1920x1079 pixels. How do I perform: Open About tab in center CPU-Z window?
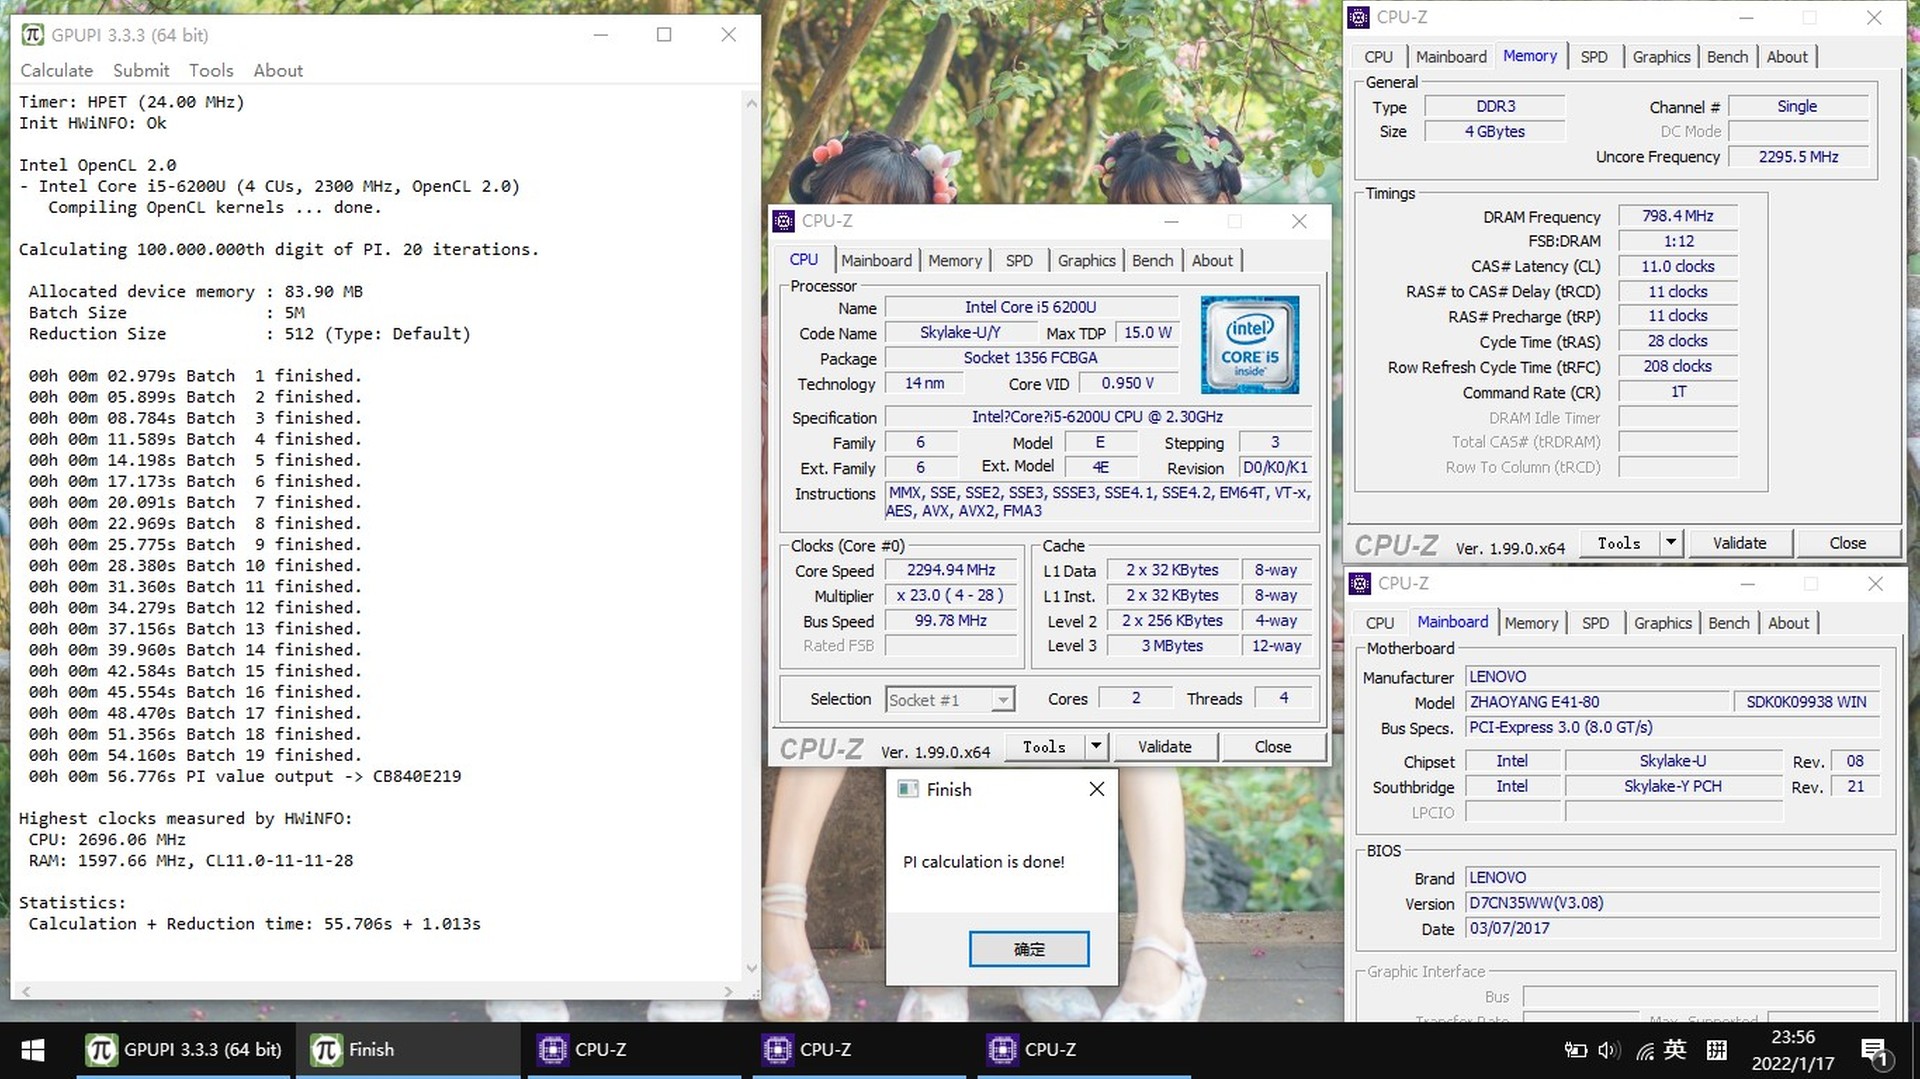[x=1212, y=260]
